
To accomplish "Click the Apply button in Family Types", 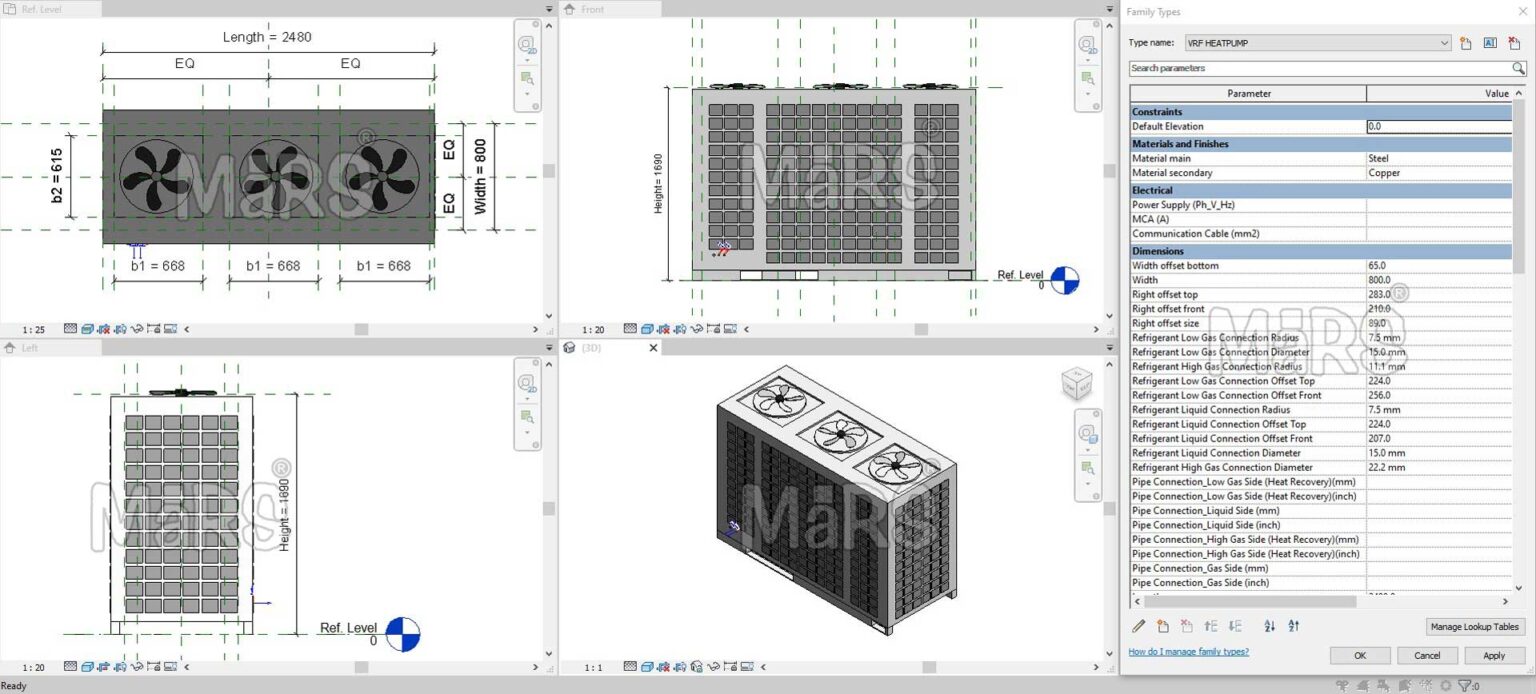I will click(1494, 656).
